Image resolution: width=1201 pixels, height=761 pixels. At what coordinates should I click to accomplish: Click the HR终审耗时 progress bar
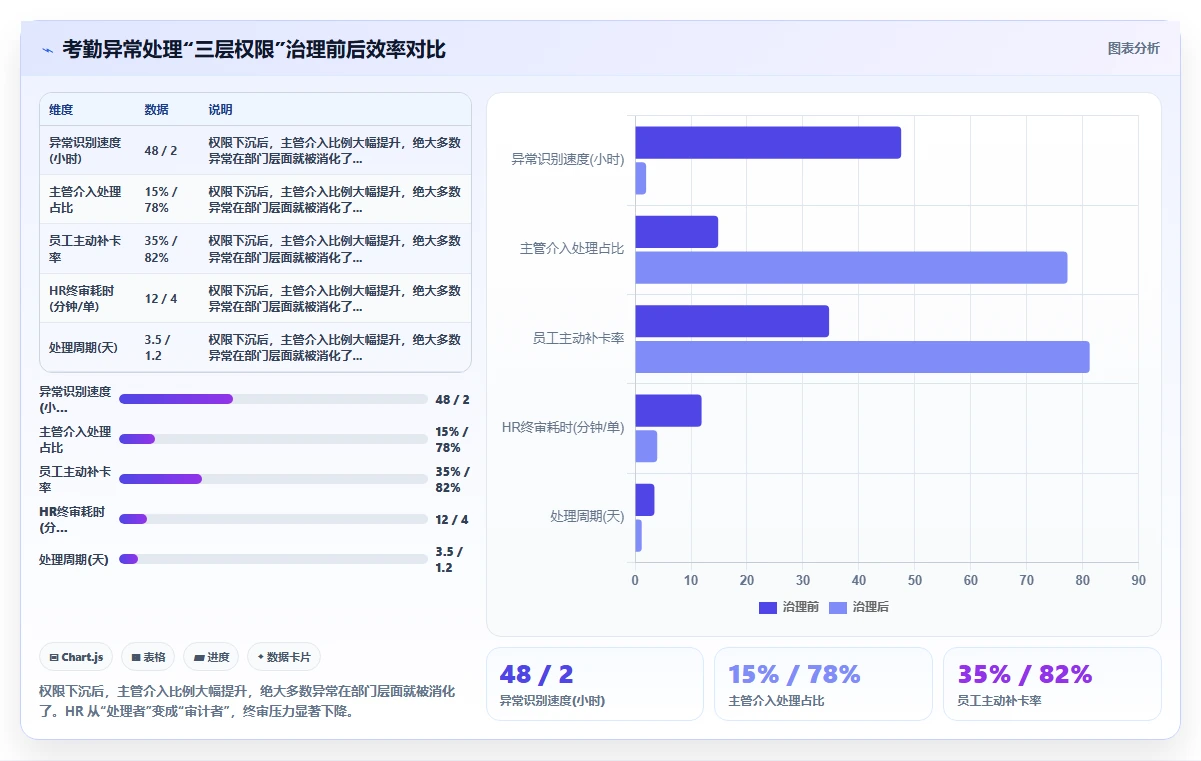(273, 519)
